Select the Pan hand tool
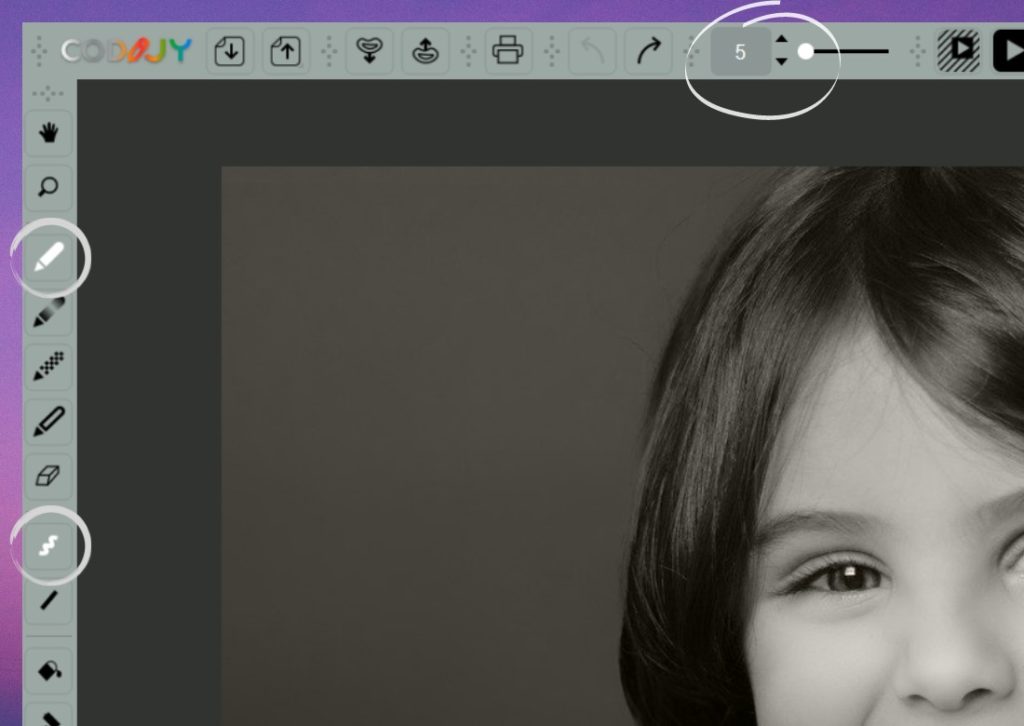The width and height of the screenshot is (1024, 726). pos(47,133)
